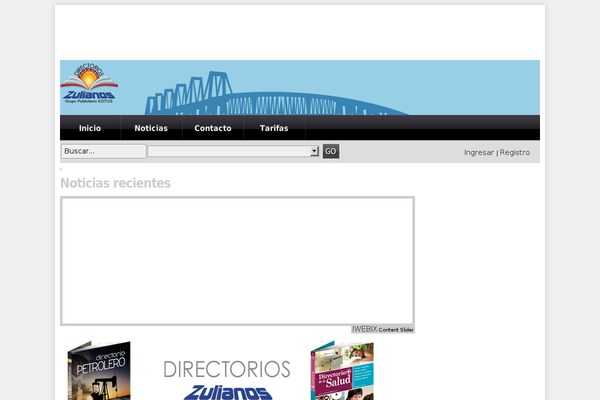Open the Directorio de la Salud cover
This screenshot has height=400, width=600.
click(x=341, y=372)
